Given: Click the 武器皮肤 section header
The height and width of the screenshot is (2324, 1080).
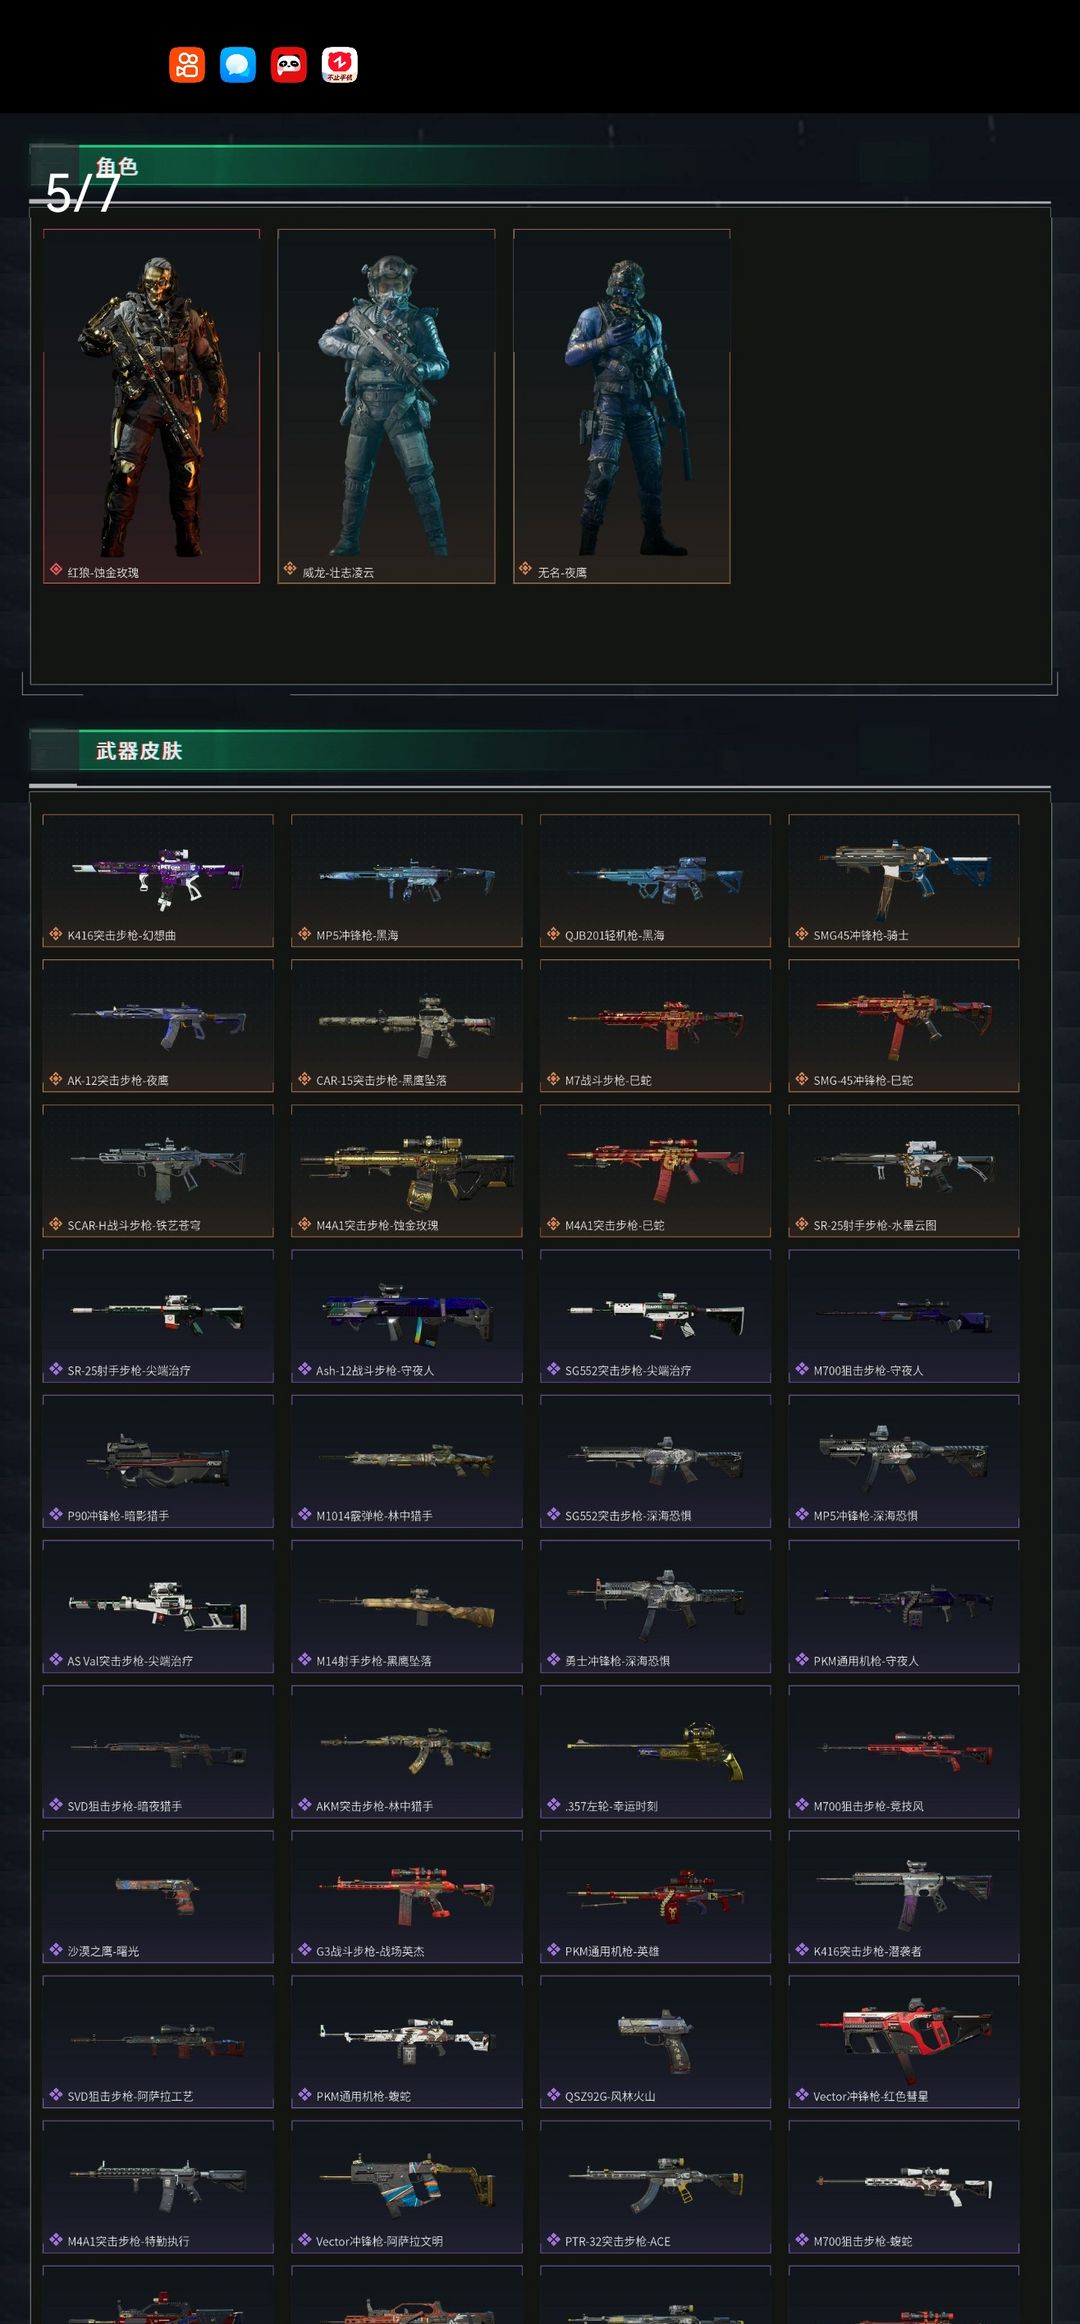Looking at the screenshot, I should click(139, 751).
